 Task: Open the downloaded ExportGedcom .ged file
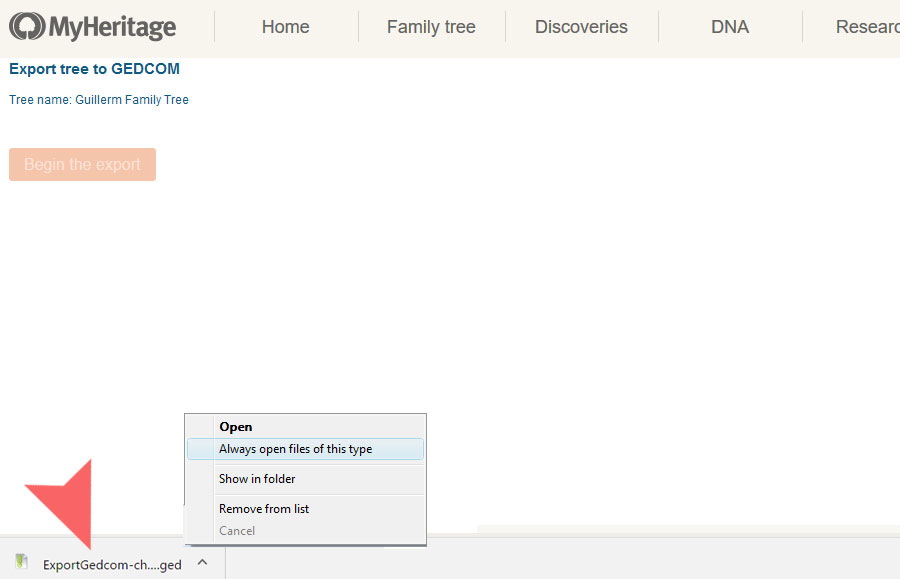(112, 565)
